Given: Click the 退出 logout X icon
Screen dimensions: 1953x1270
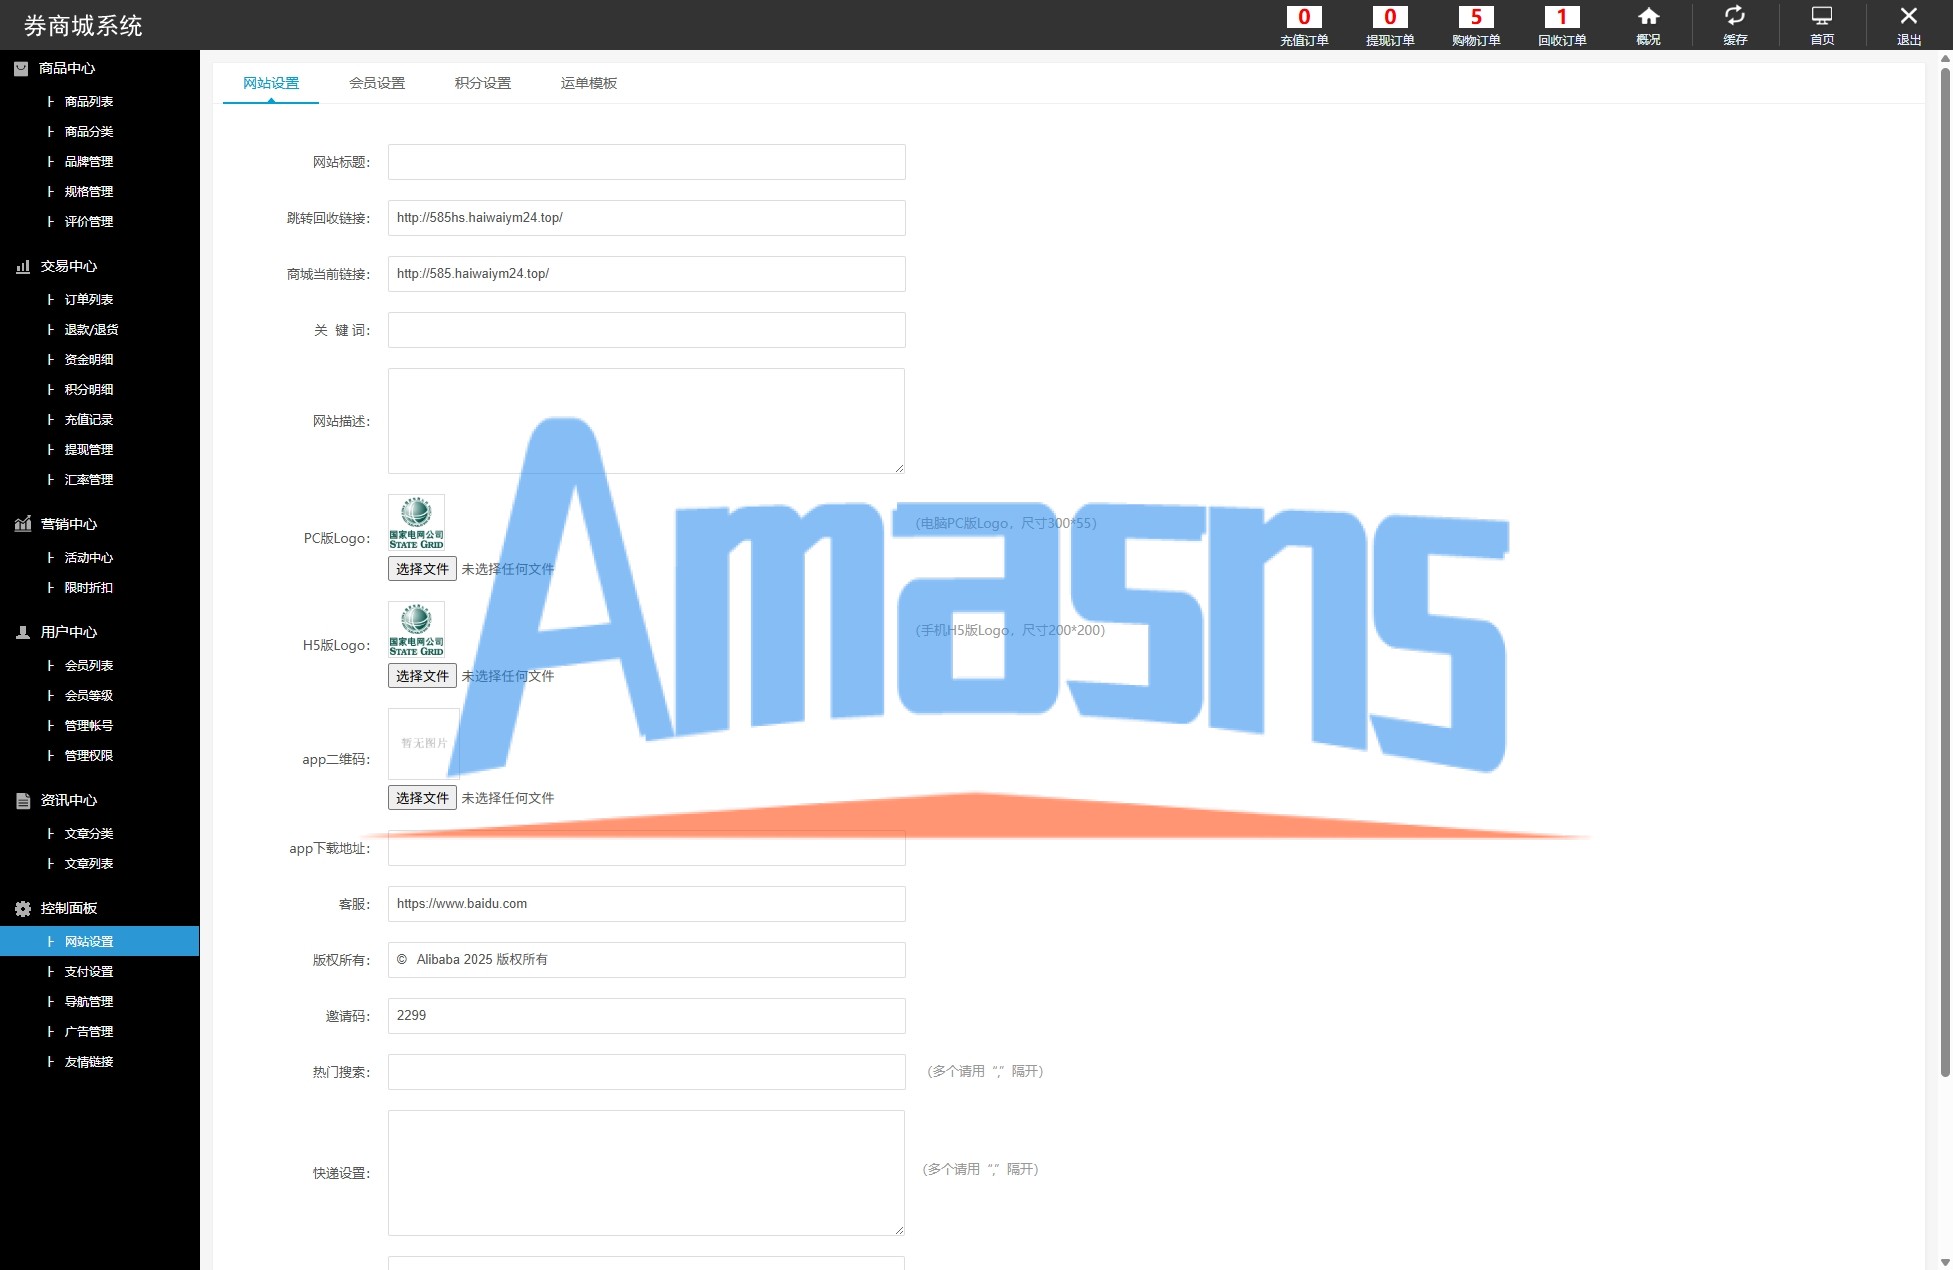Looking at the screenshot, I should pos(1908,16).
